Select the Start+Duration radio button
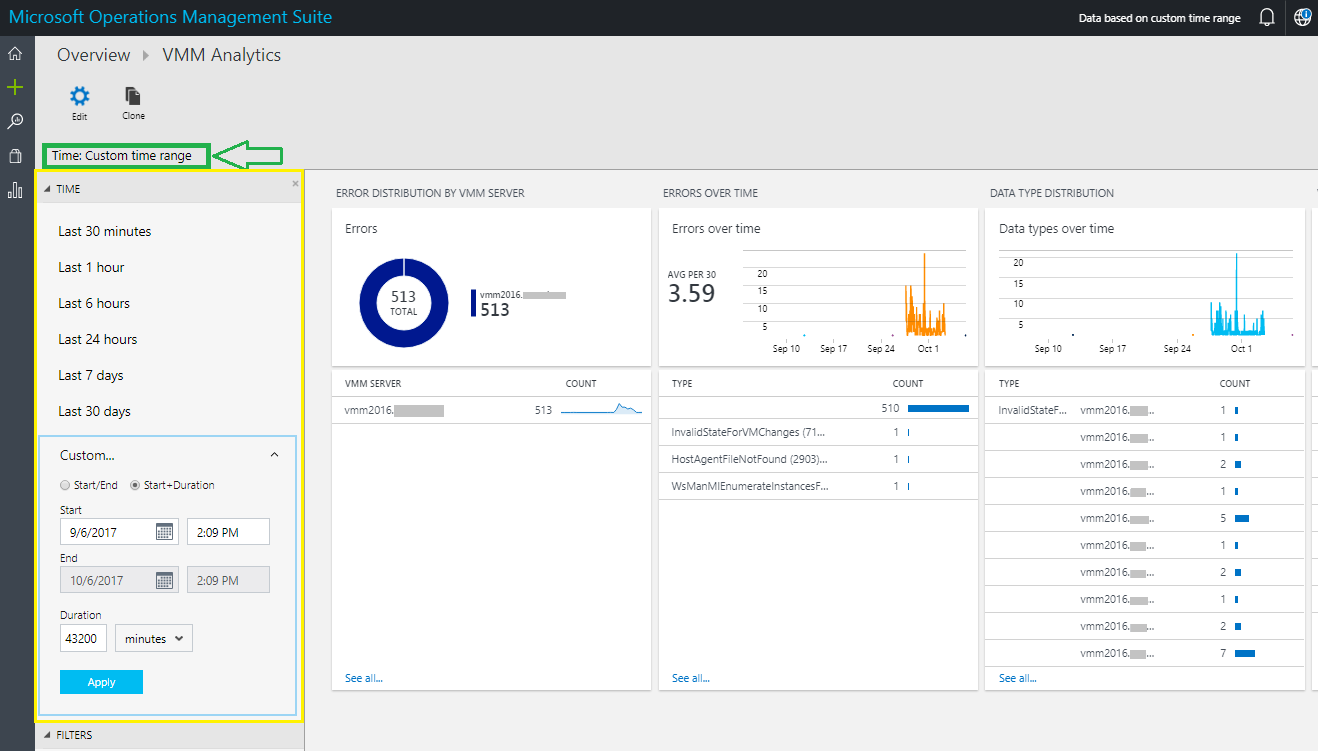 coord(135,485)
